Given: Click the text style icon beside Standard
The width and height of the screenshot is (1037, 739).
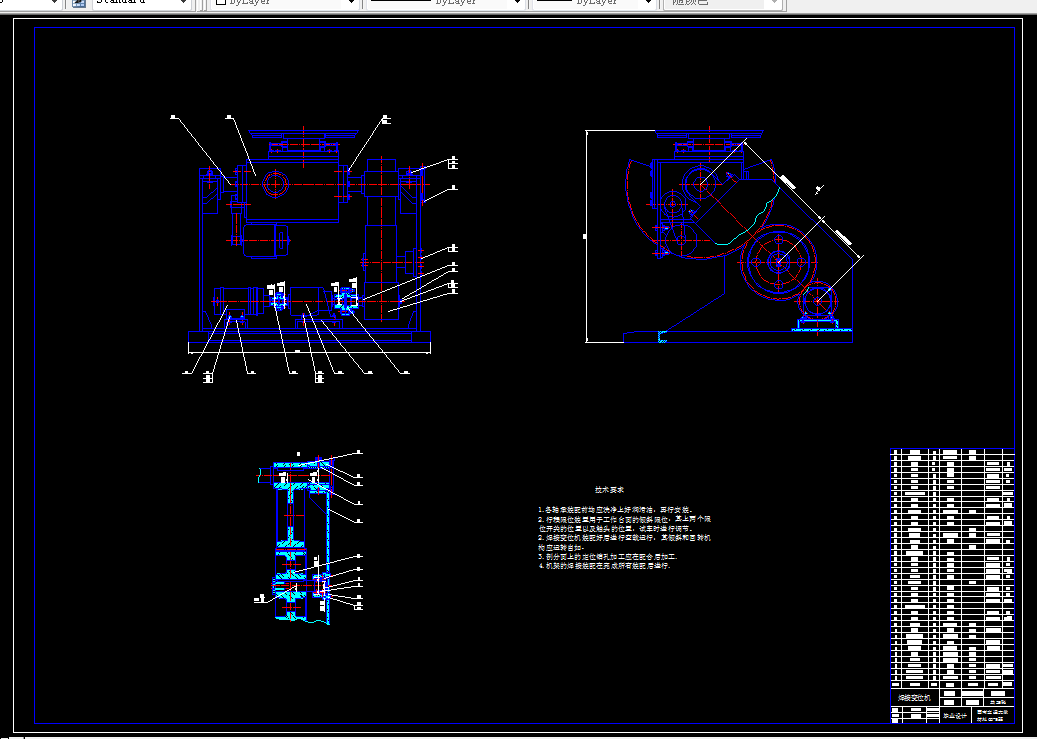Looking at the screenshot, I should 79,3.
